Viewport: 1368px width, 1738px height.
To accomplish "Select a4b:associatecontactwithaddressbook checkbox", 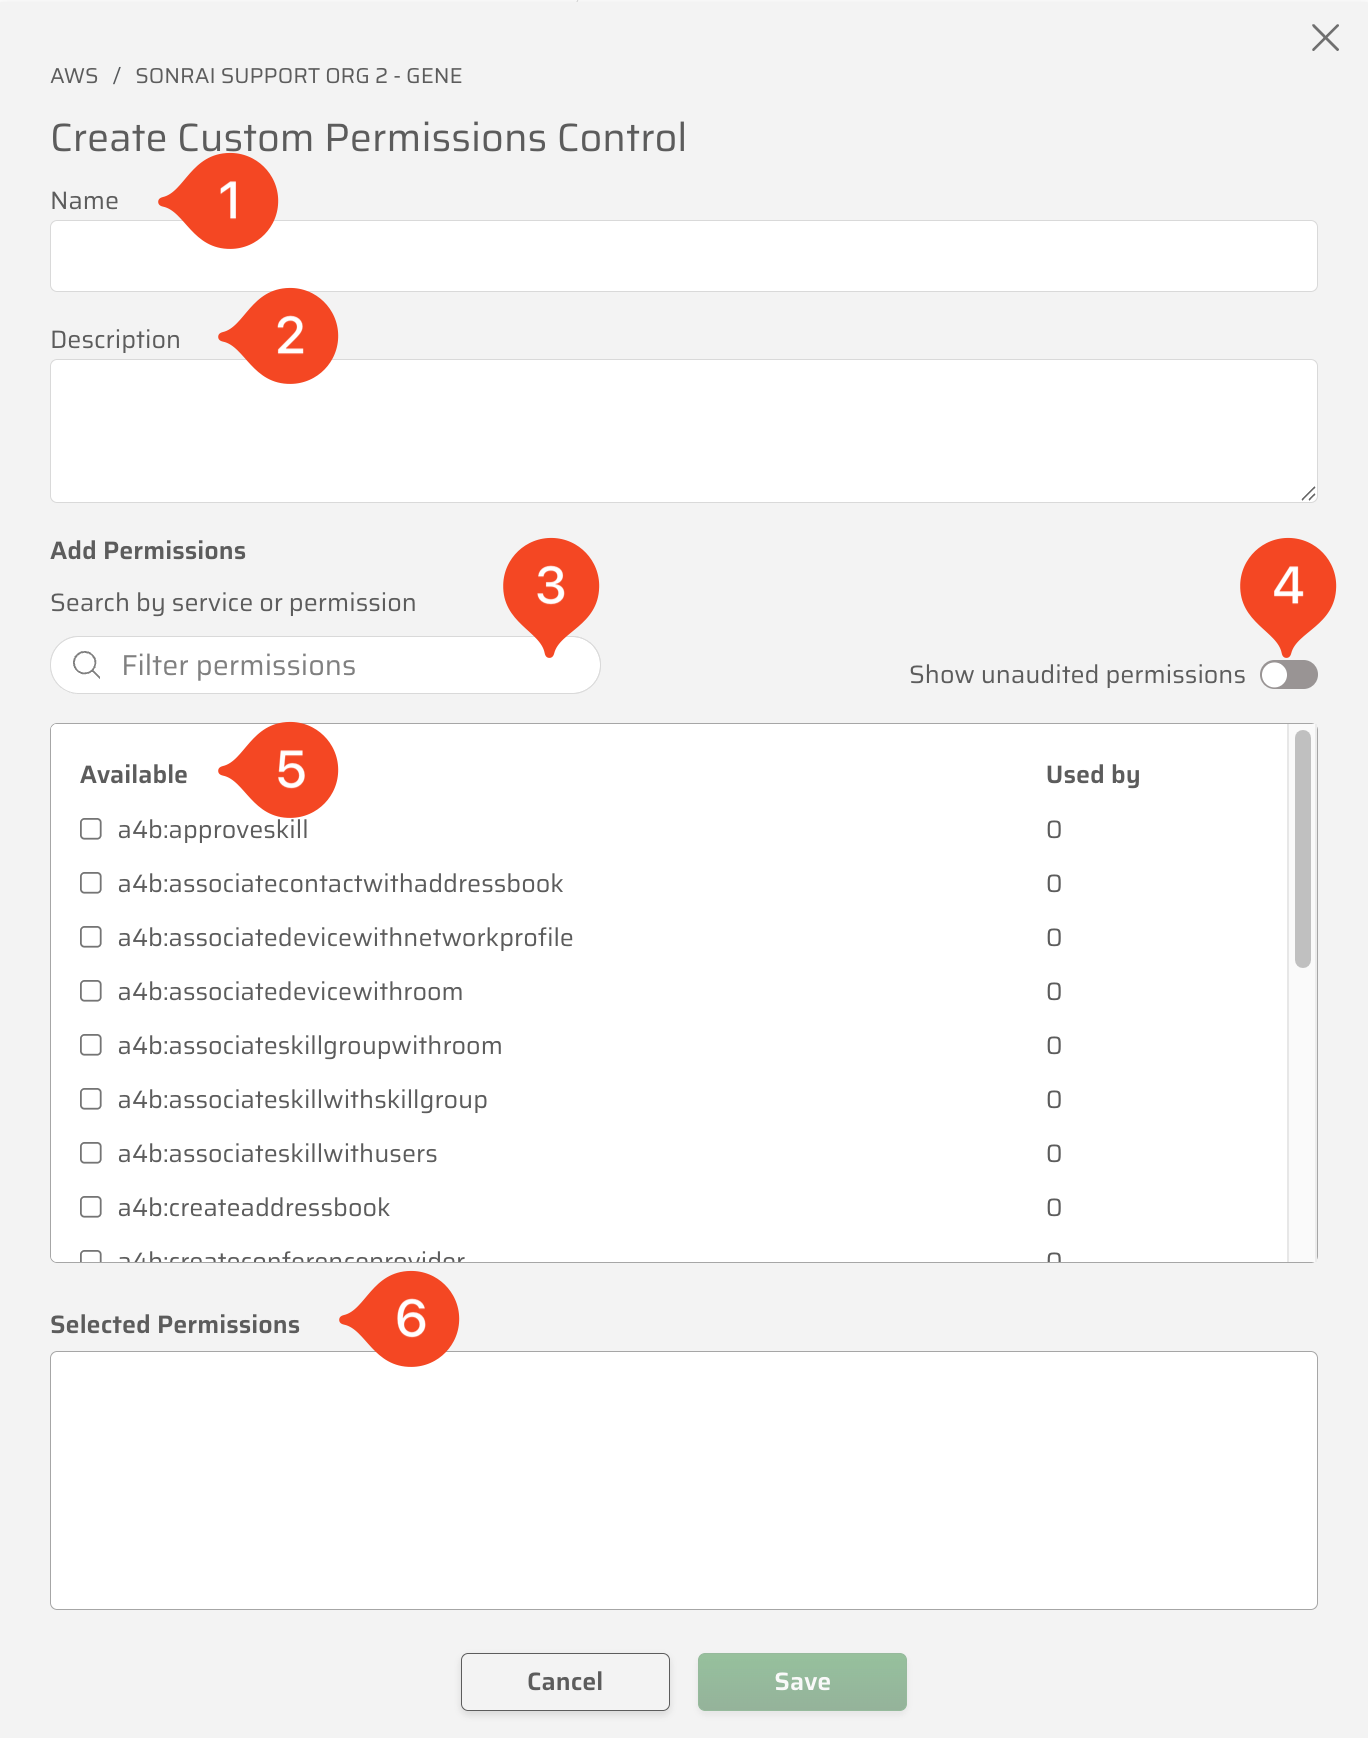I will [x=91, y=883].
